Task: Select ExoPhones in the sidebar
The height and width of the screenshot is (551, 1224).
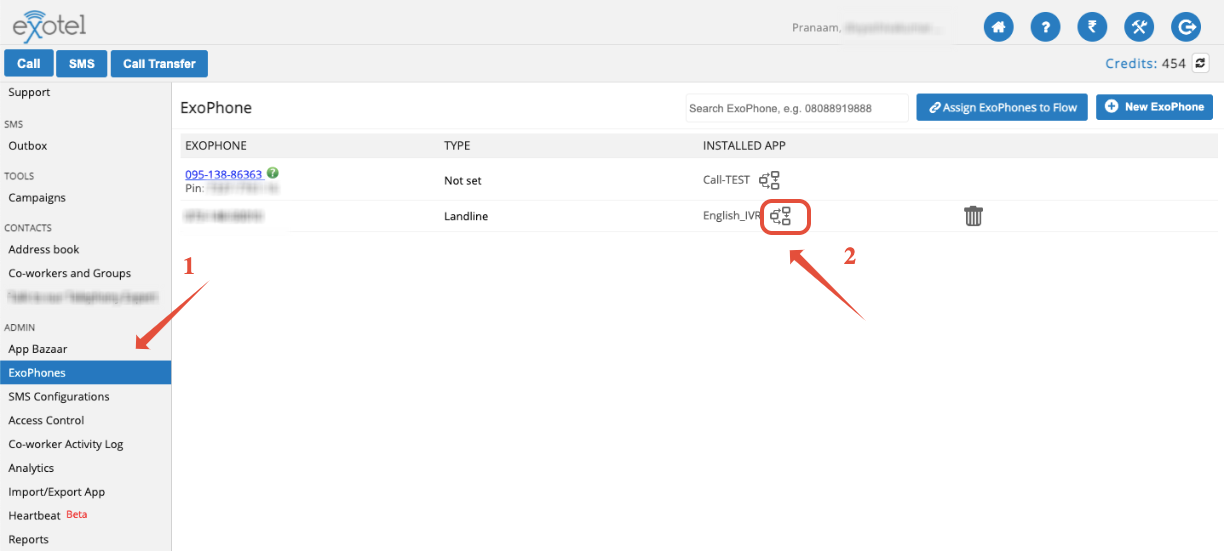Action: click(85, 373)
